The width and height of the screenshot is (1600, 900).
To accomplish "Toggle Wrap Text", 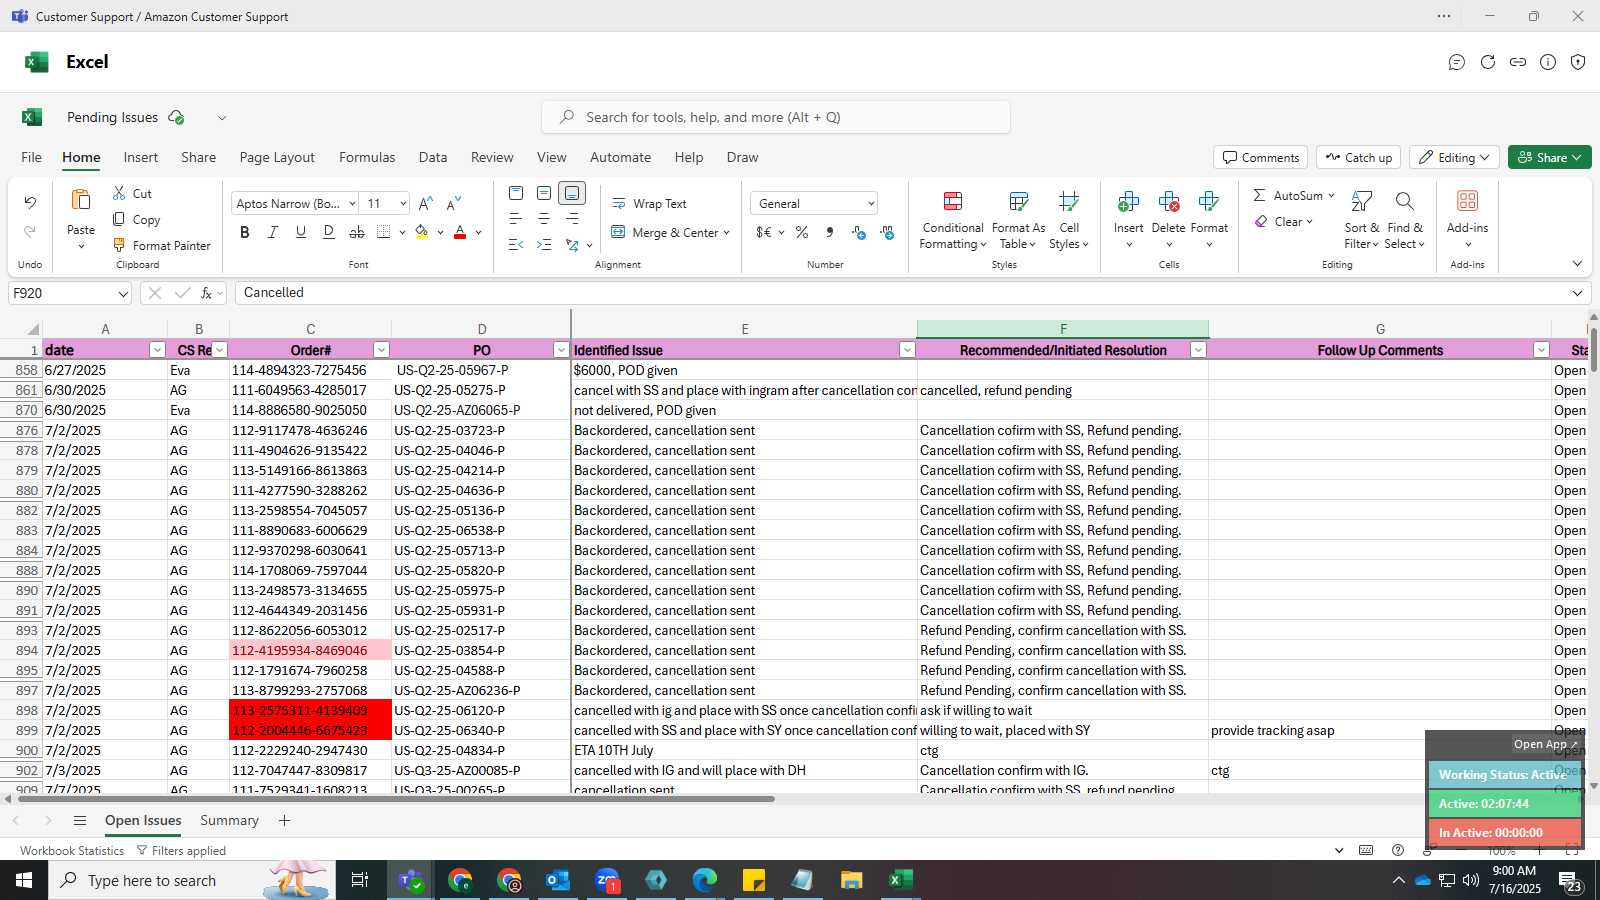I will point(649,203).
